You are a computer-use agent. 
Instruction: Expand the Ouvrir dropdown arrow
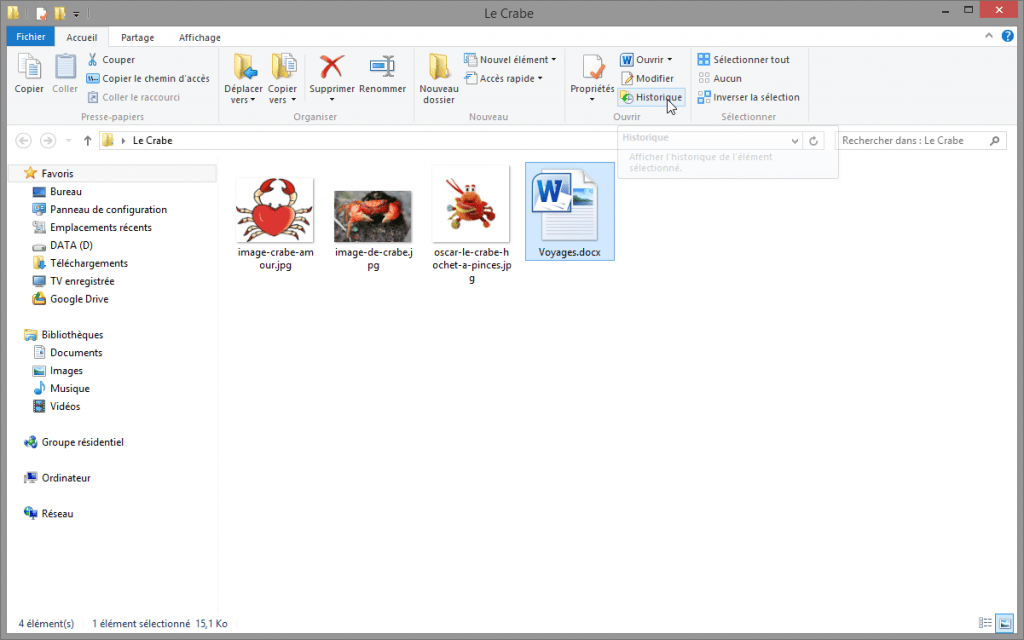point(669,59)
